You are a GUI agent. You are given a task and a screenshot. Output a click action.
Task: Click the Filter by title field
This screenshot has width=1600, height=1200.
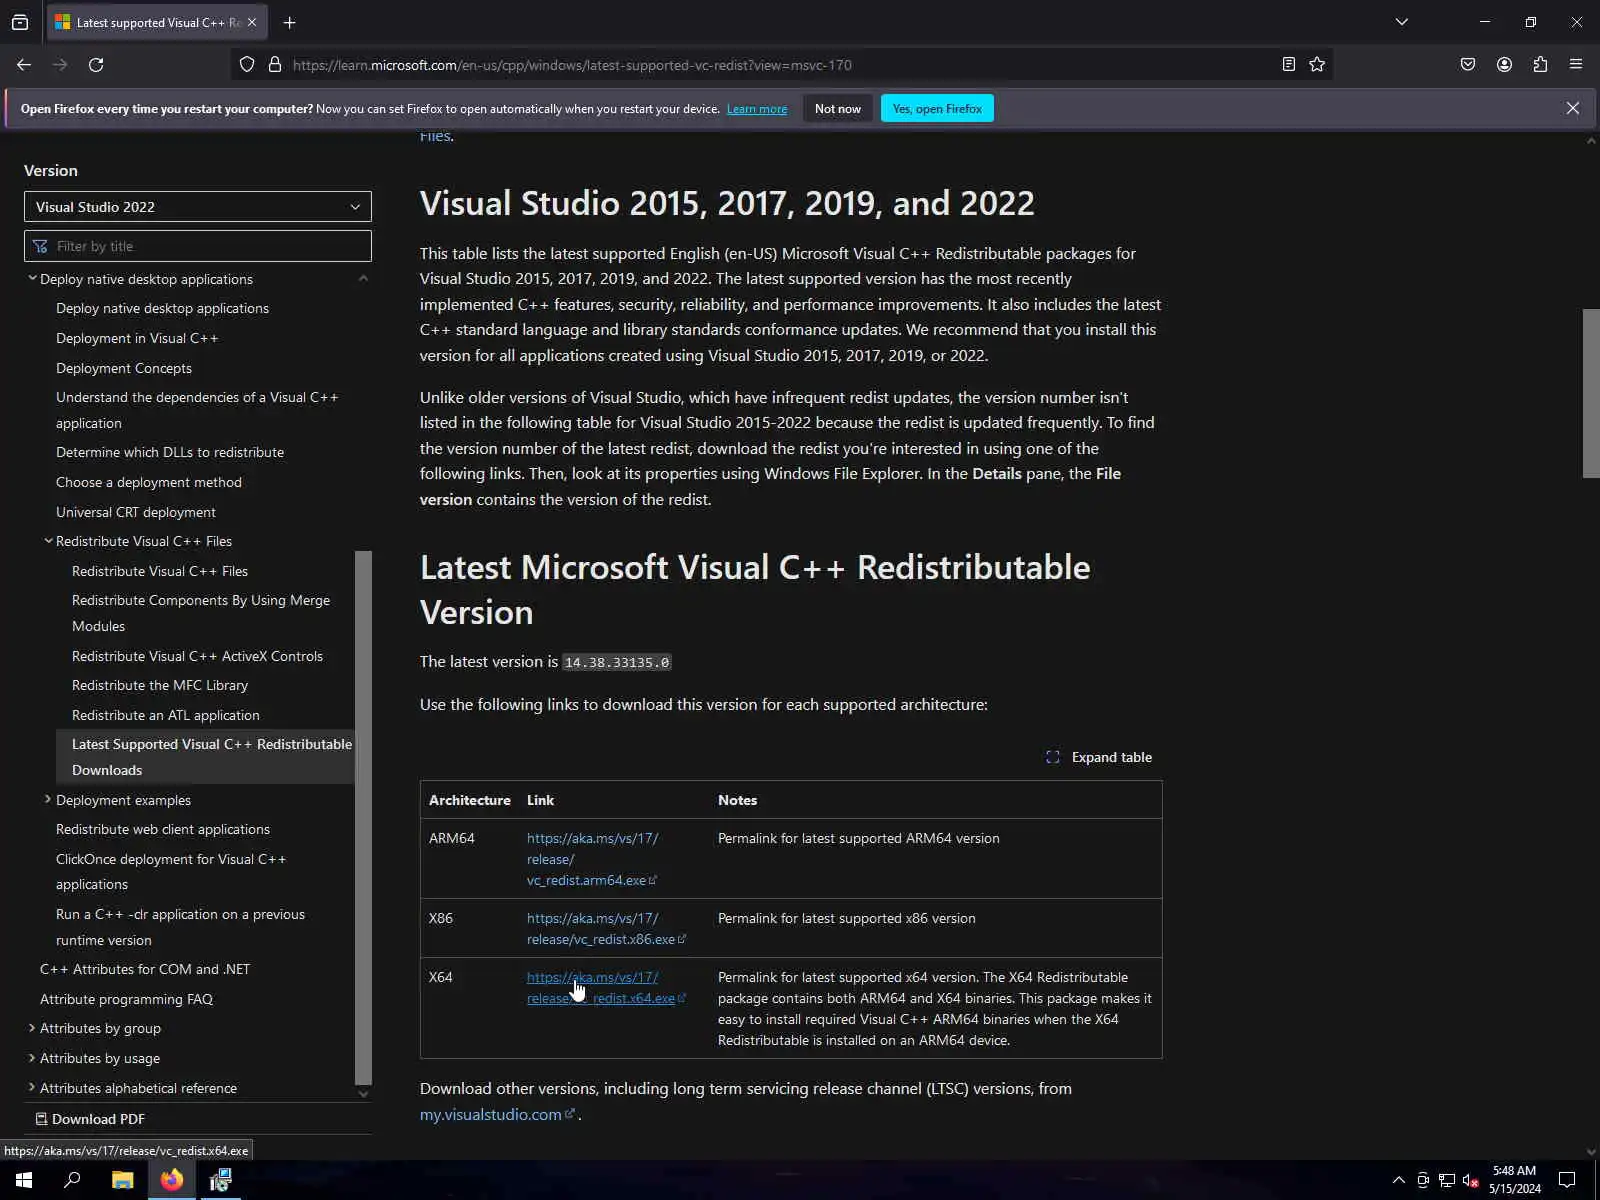pyautogui.click(x=198, y=246)
